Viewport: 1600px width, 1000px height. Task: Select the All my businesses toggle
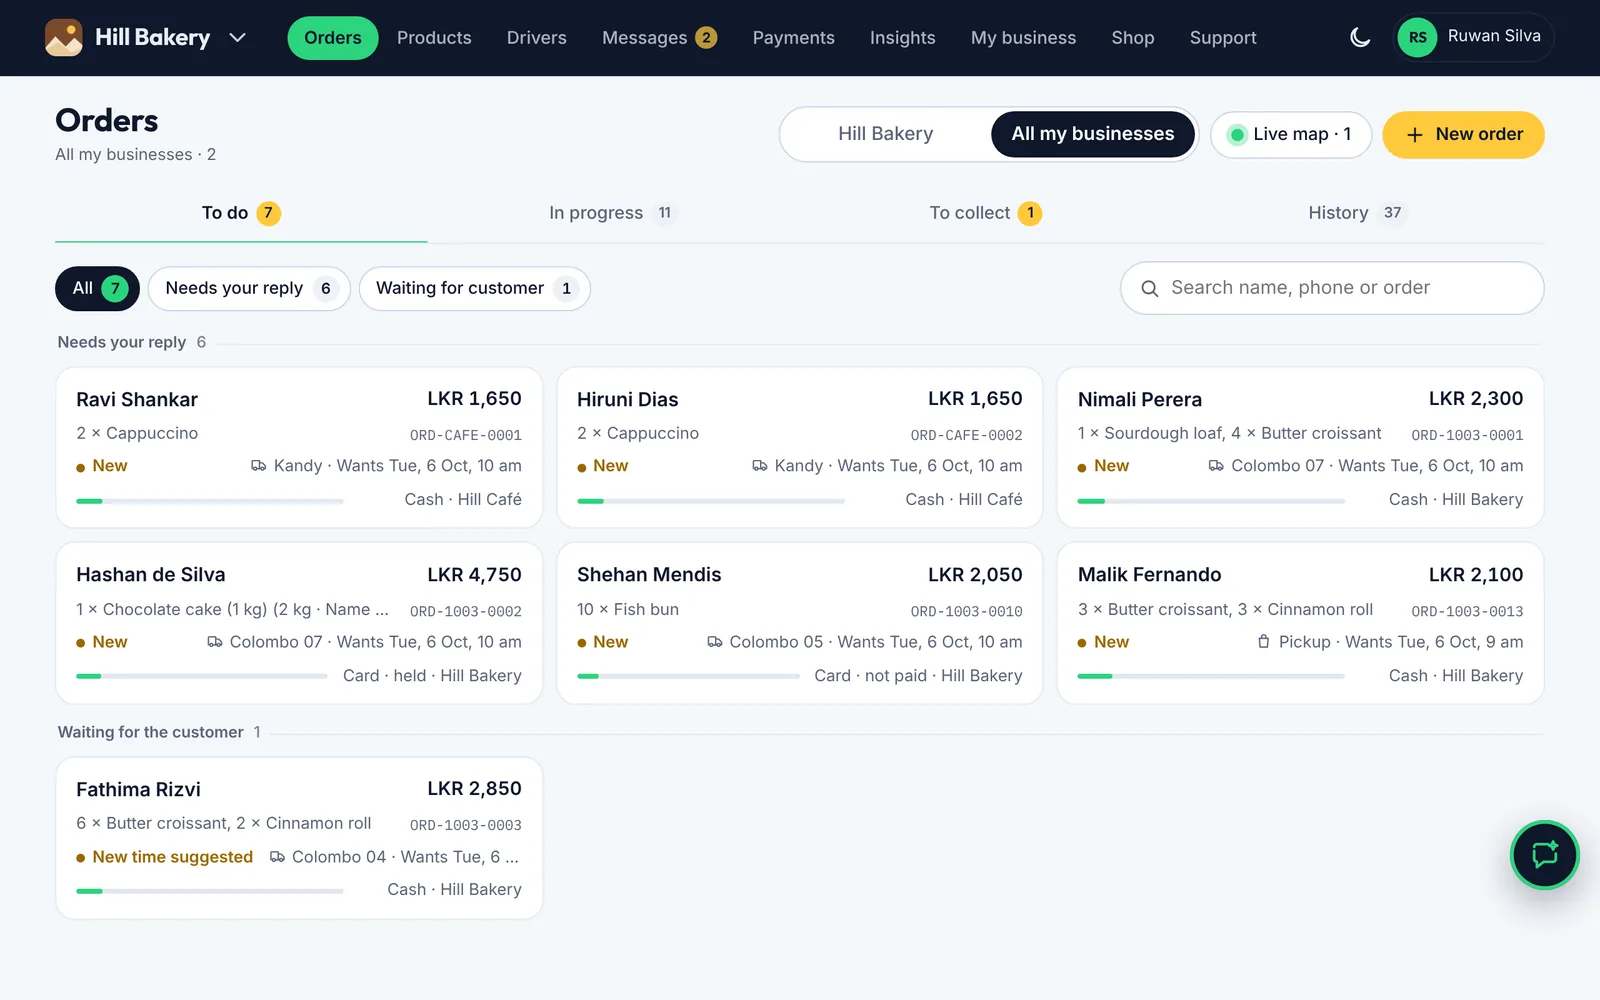pyautogui.click(x=1093, y=134)
